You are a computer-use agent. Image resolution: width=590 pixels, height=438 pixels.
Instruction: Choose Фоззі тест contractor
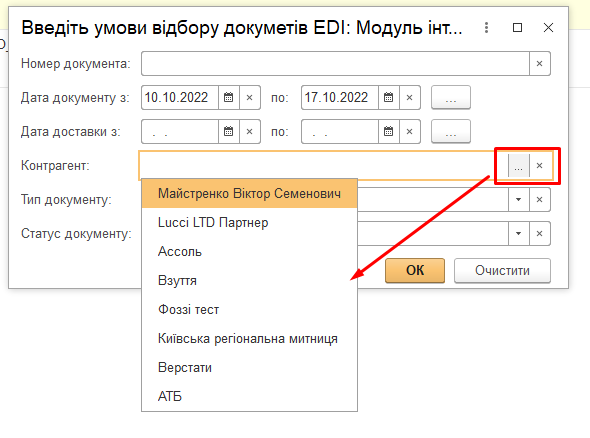(x=249, y=309)
